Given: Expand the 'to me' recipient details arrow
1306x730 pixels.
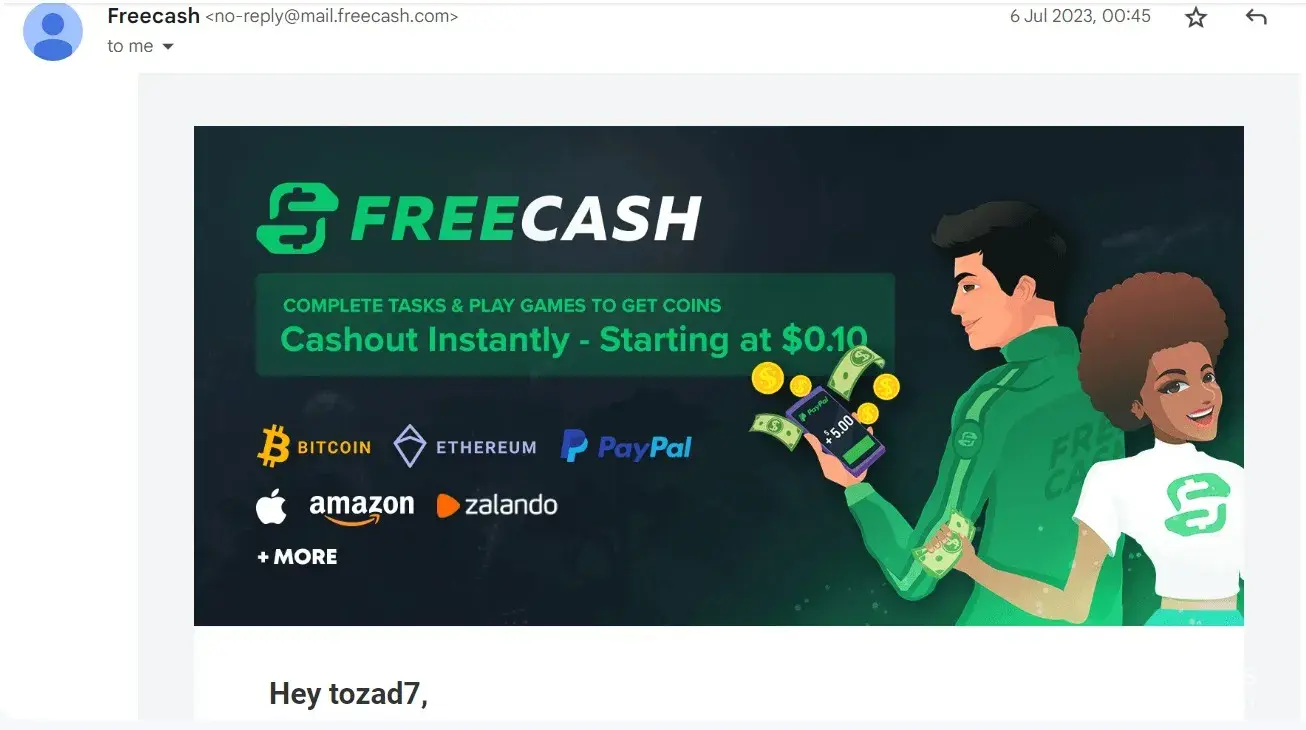Looking at the screenshot, I should pyautogui.click(x=168, y=47).
